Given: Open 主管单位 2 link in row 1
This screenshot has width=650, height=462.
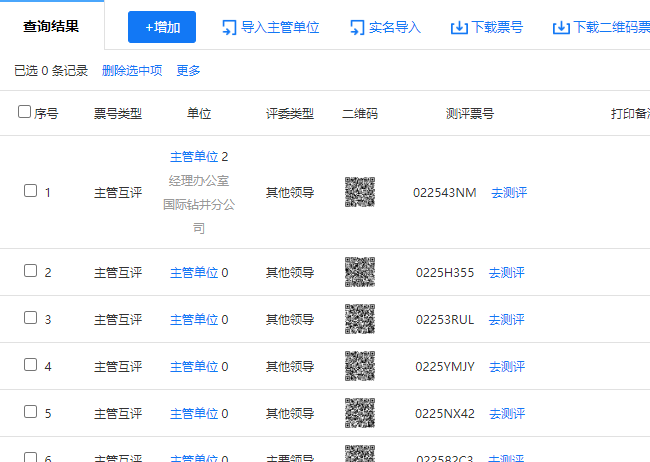Looking at the screenshot, I should click(194, 157).
